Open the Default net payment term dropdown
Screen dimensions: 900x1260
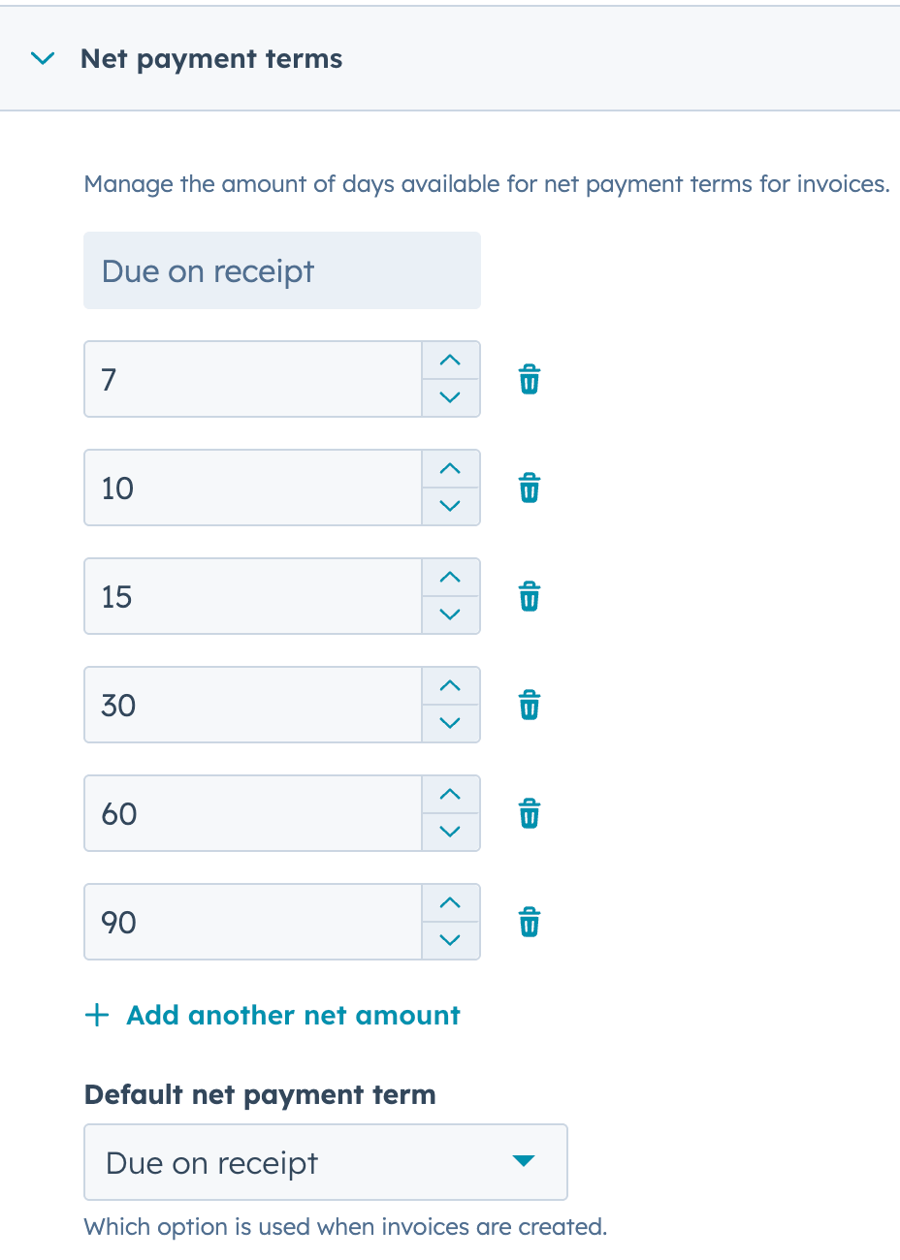pos(325,1162)
